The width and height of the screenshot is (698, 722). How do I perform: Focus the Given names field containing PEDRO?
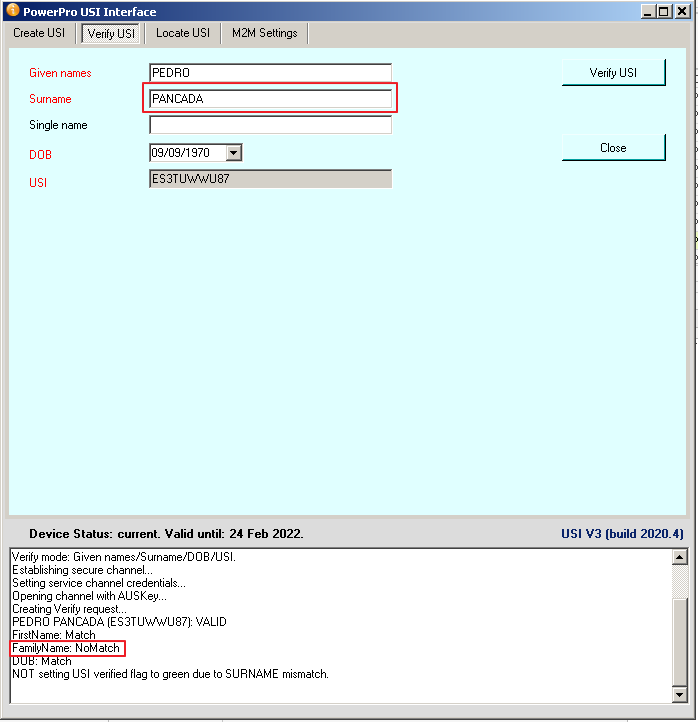point(271,73)
